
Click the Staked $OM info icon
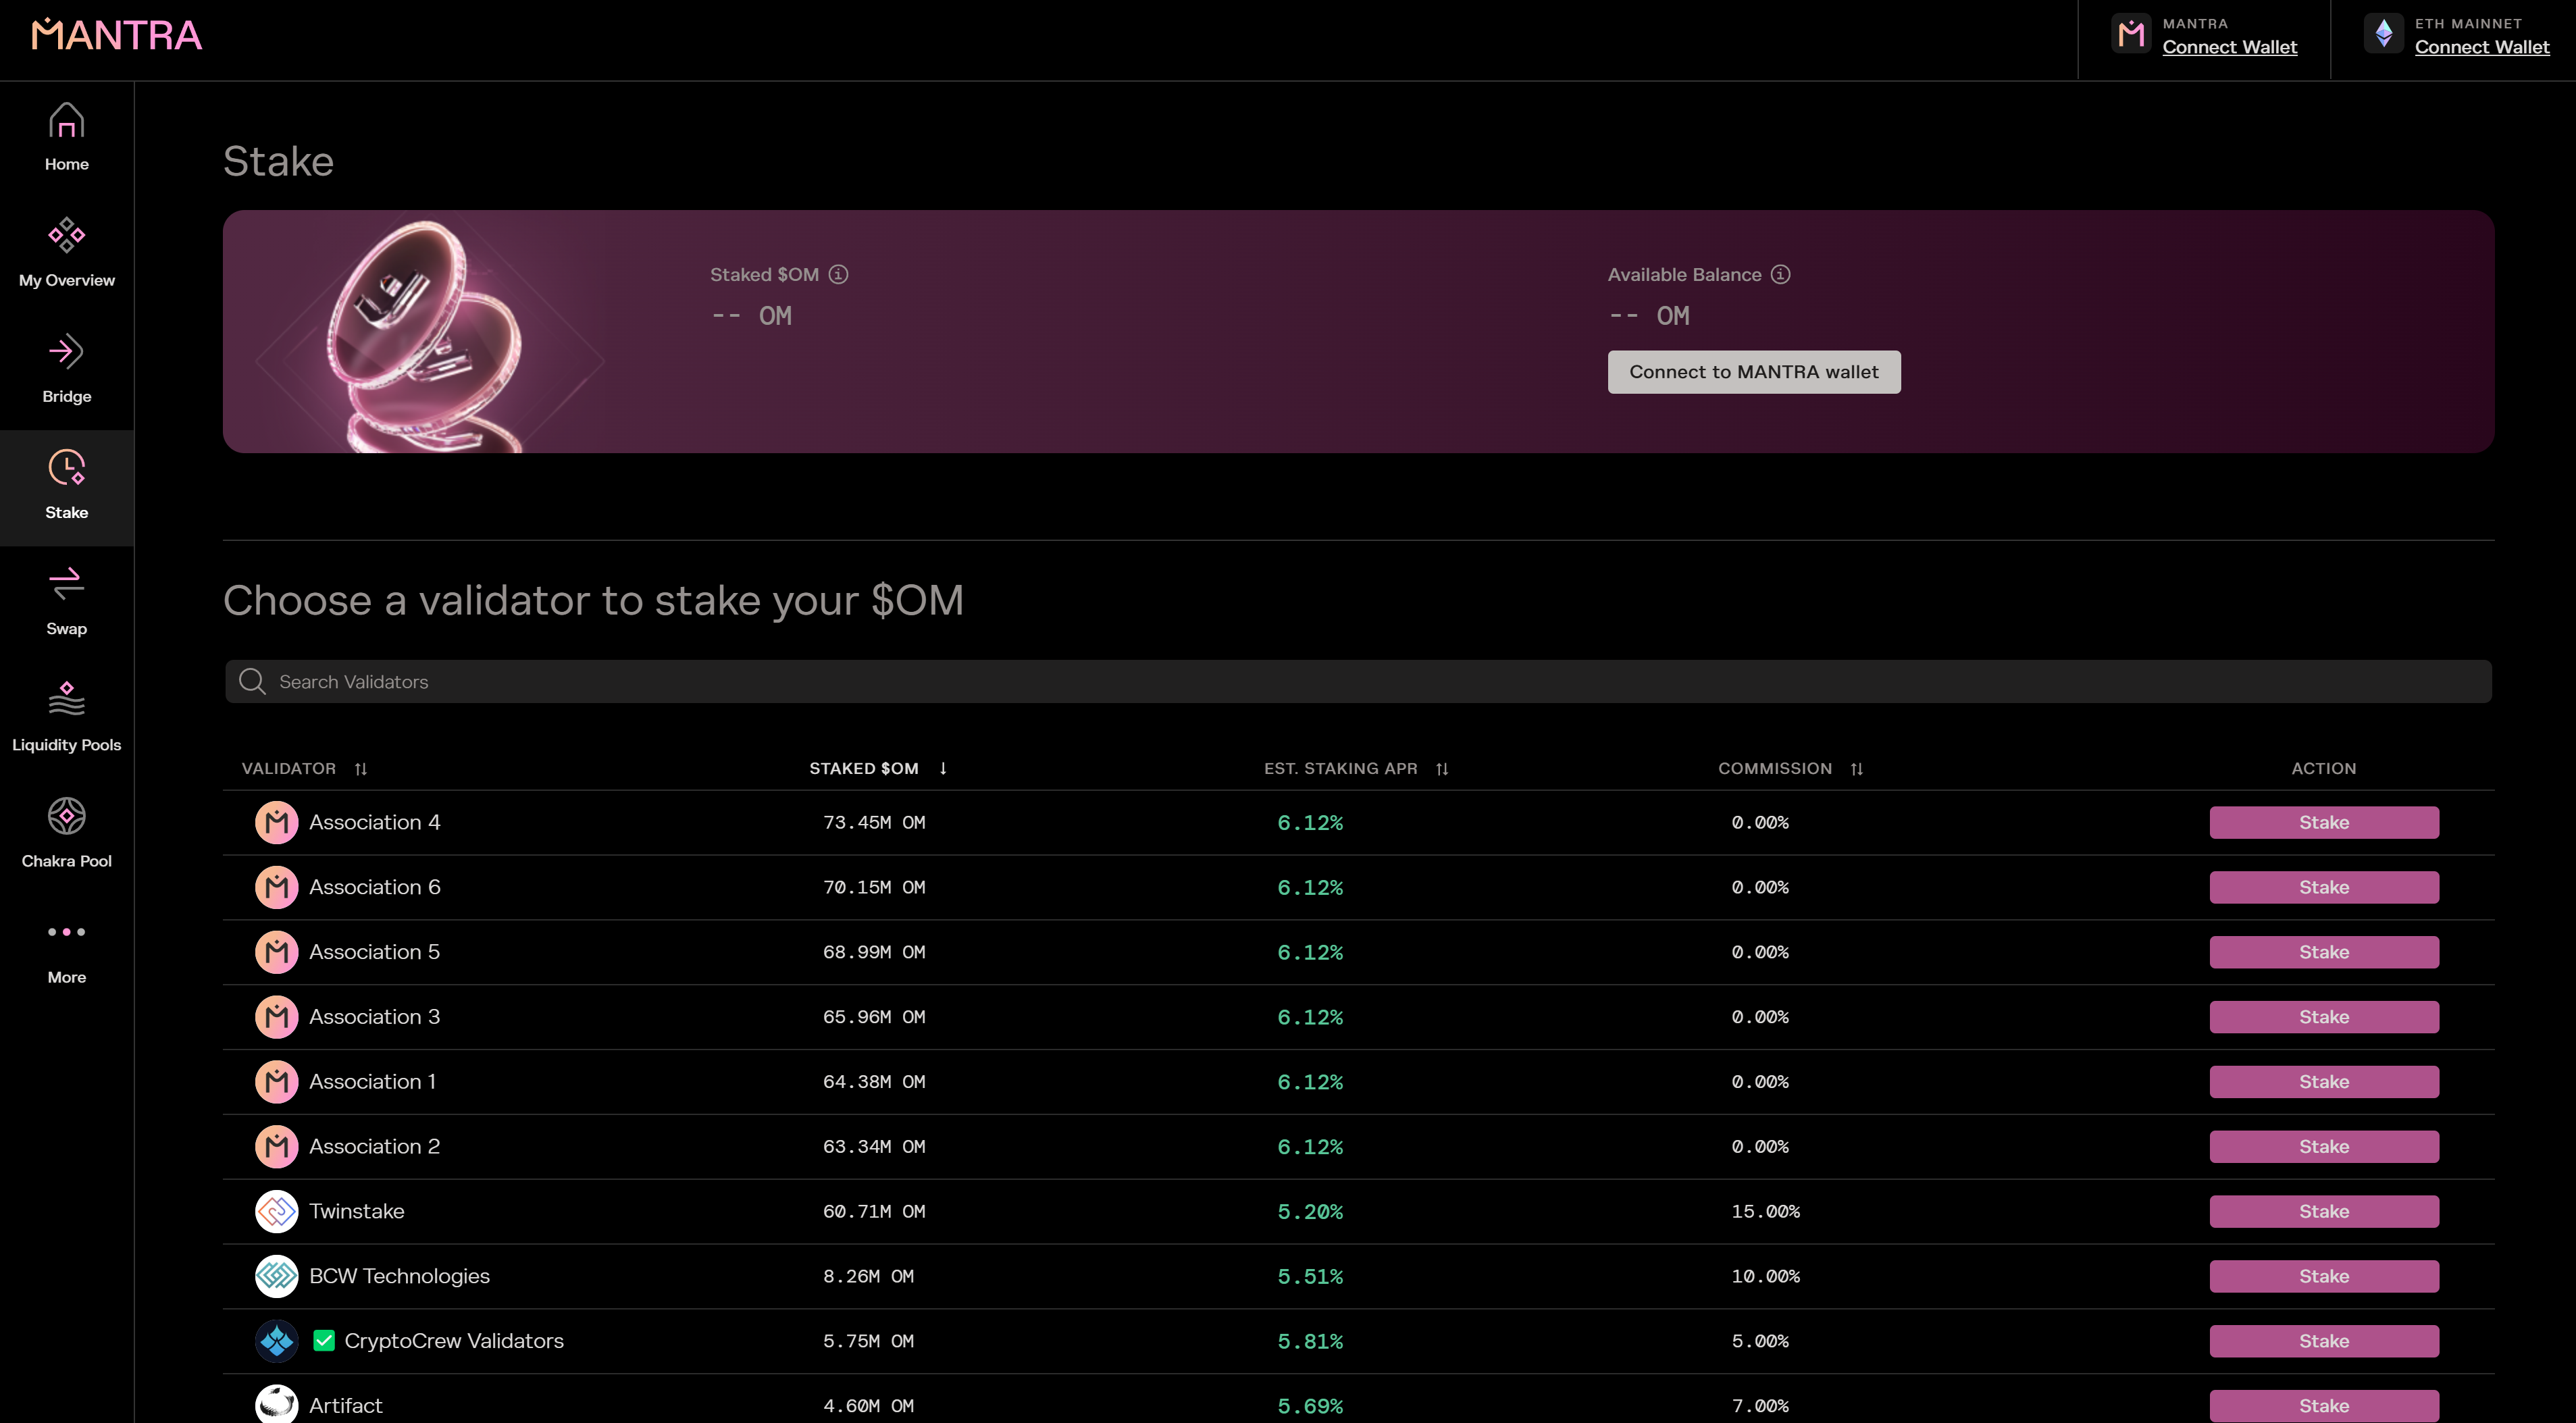(838, 274)
